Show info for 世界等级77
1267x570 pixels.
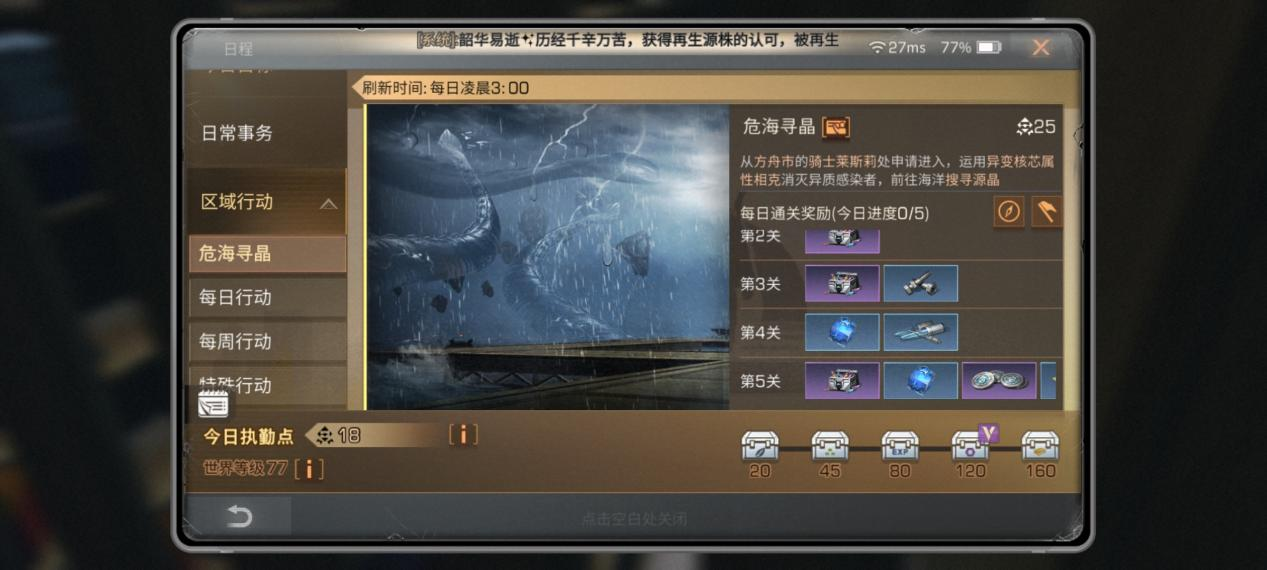pyautogui.click(x=309, y=468)
